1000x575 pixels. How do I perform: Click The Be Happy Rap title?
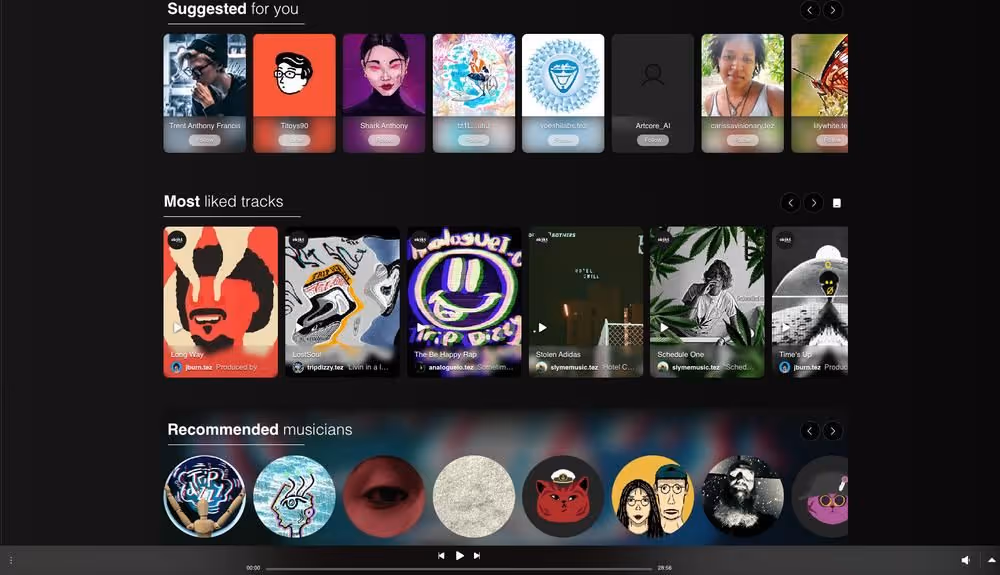(445, 354)
